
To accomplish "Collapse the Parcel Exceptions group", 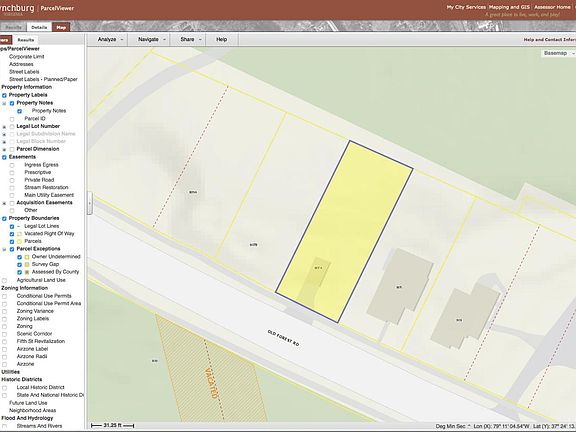I will pyautogui.click(x=4, y=249).
